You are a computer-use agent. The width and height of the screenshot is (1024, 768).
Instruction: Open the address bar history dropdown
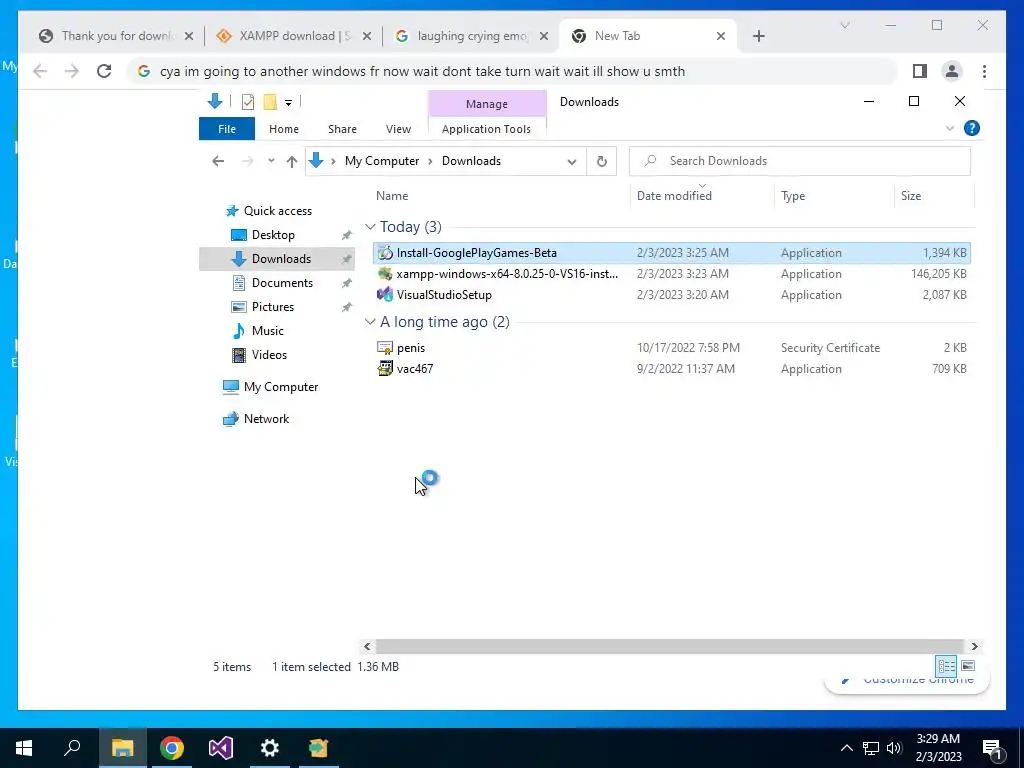tap(571, 161)
